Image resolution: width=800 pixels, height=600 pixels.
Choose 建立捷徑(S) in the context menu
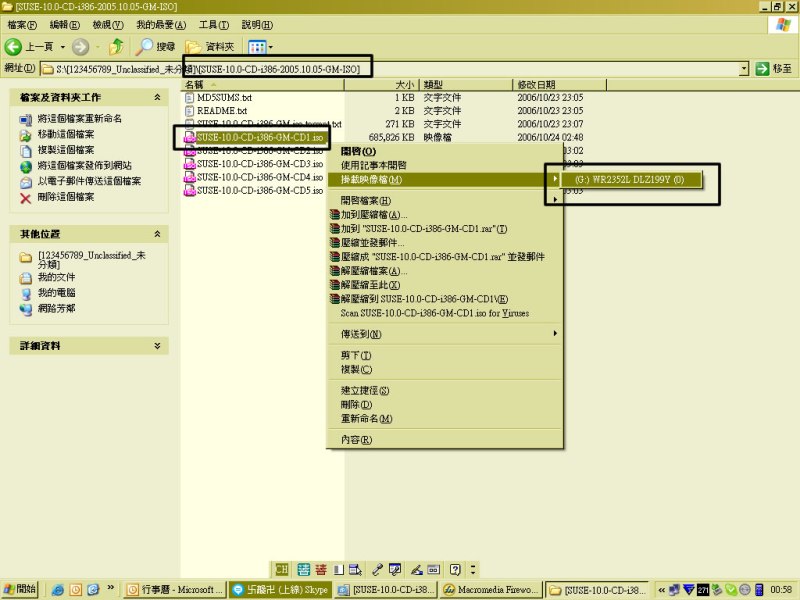point(444,391)
